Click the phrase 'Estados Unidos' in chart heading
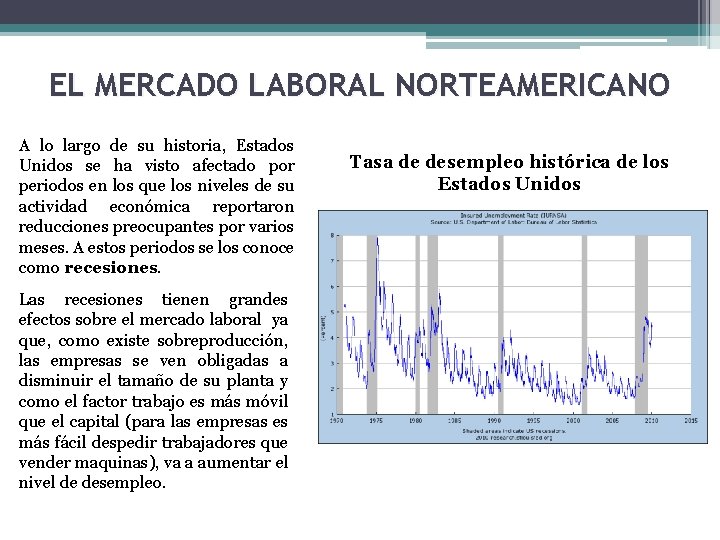The height and width of the screenshot is (540, 720). click(509, 184)
